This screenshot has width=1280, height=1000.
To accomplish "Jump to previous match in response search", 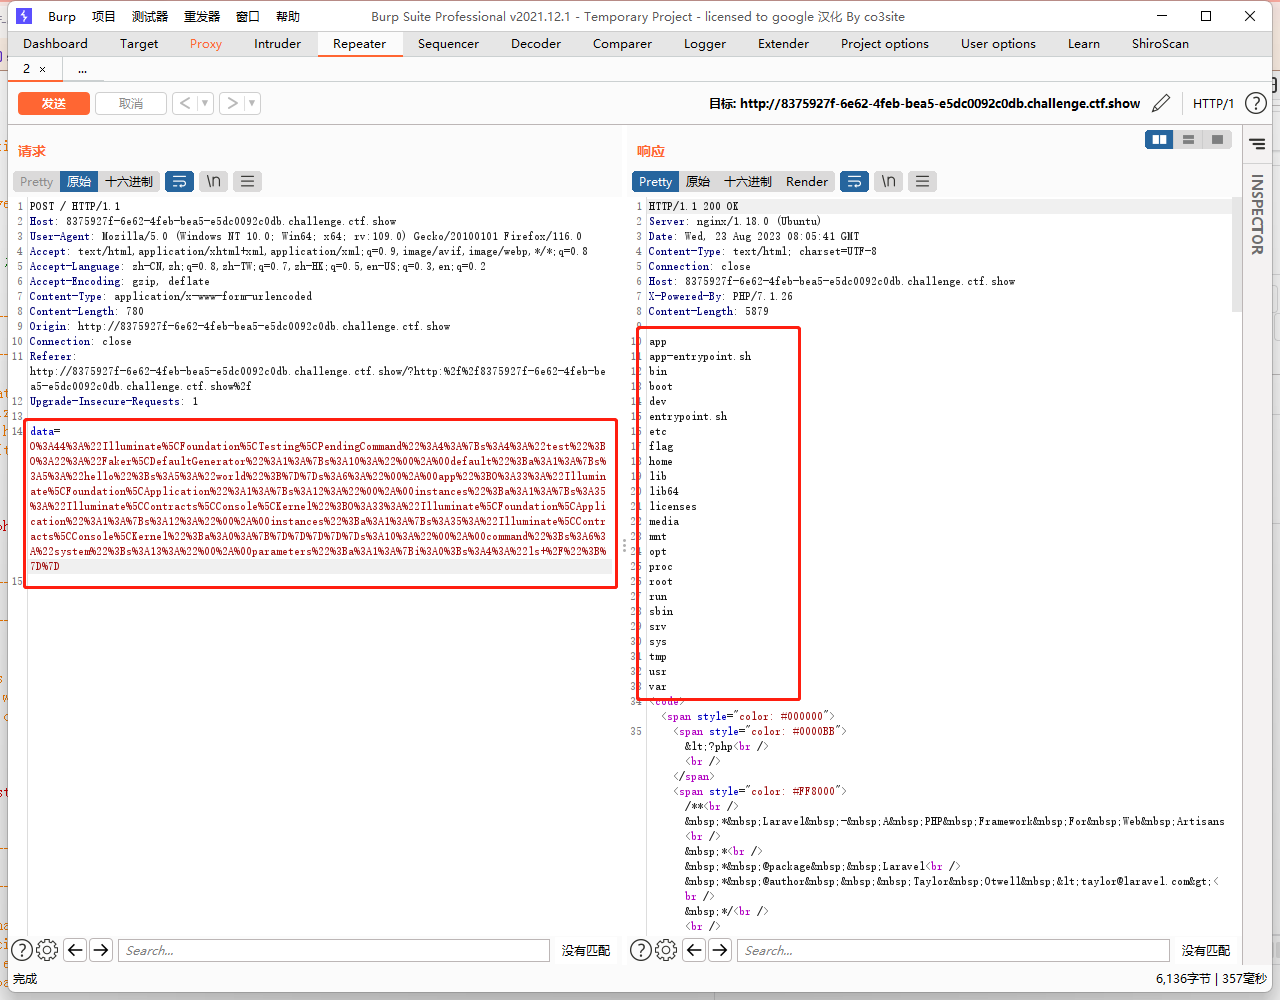I will pyautogui.click(x=694, y=950).
